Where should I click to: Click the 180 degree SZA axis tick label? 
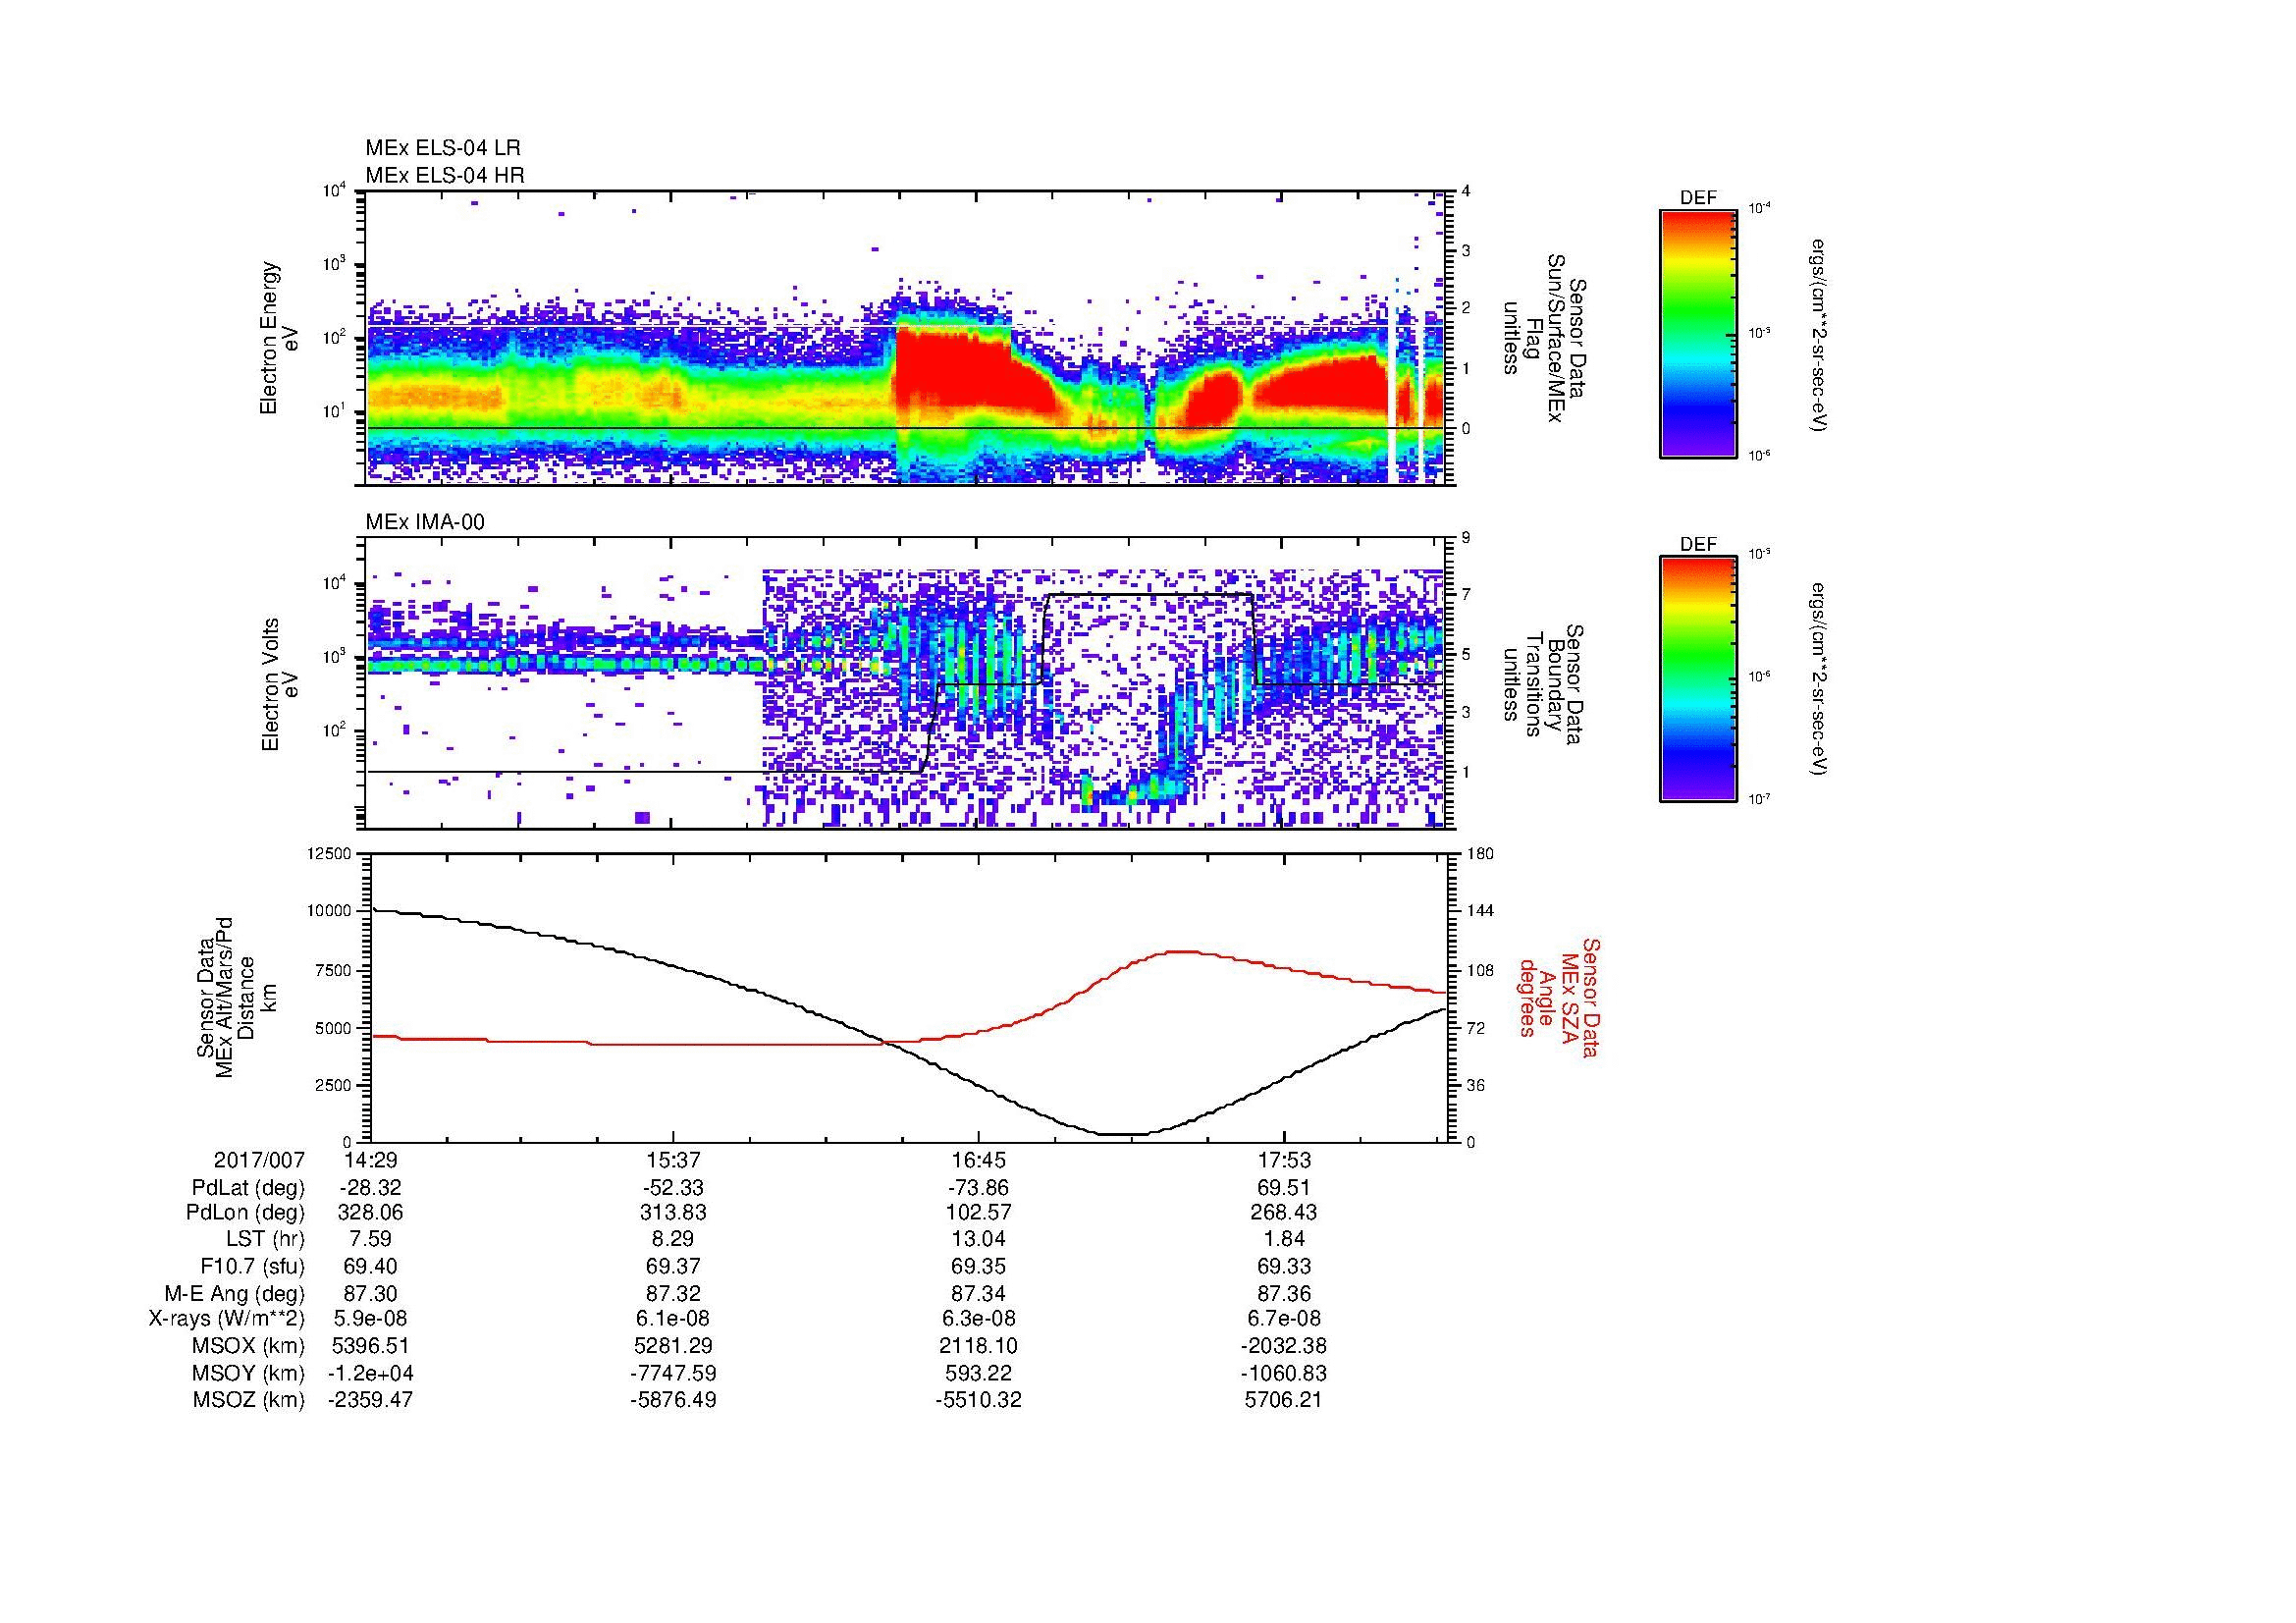1480,854
